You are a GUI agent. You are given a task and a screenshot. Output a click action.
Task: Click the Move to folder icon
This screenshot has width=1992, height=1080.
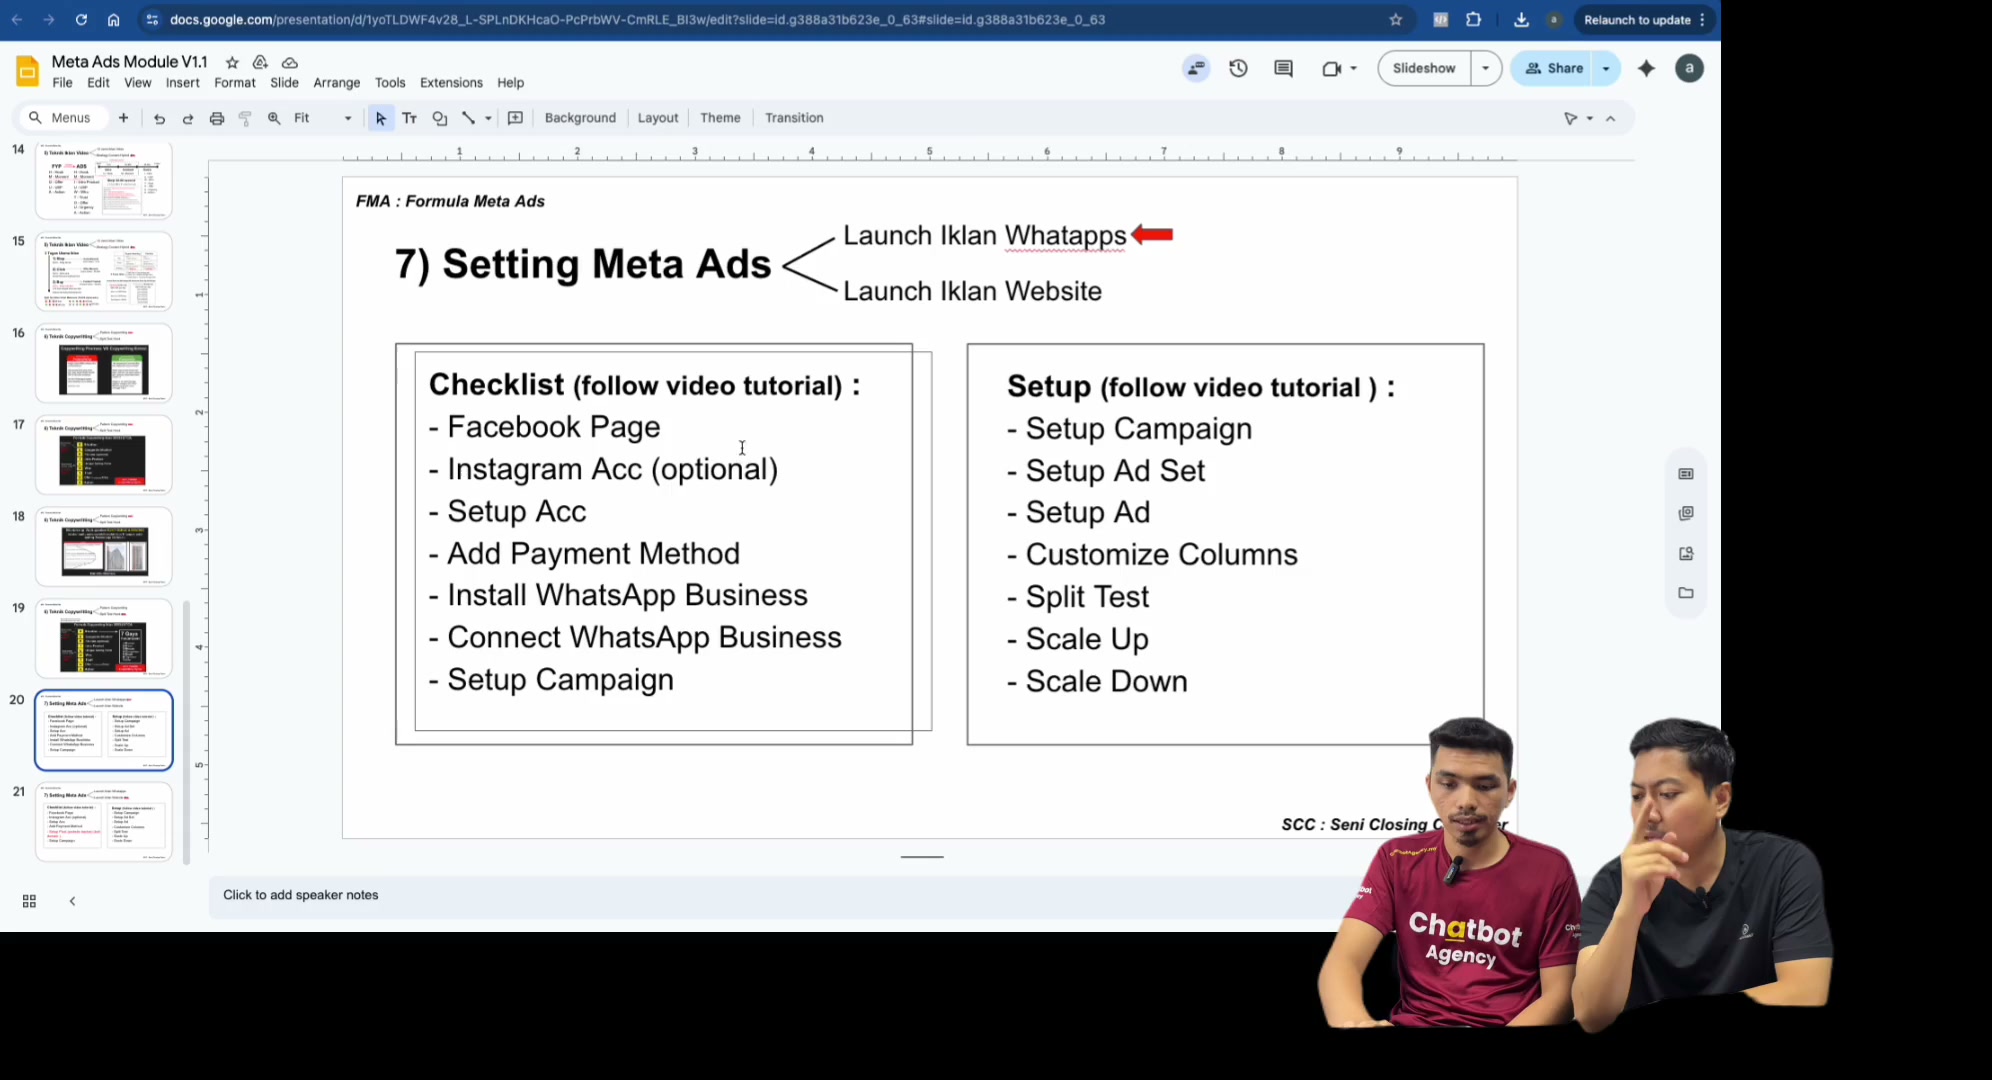pyautogui.click(x=260, y=62)
